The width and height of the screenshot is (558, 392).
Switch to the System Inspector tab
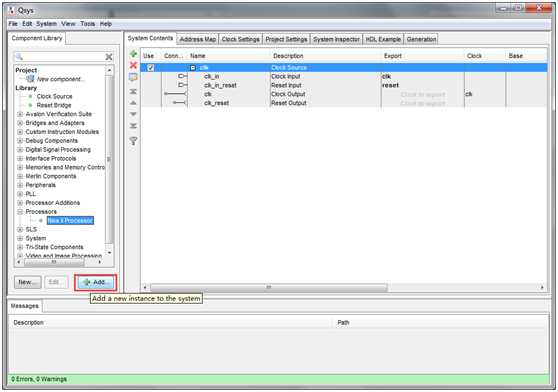(x=336, y=39)
